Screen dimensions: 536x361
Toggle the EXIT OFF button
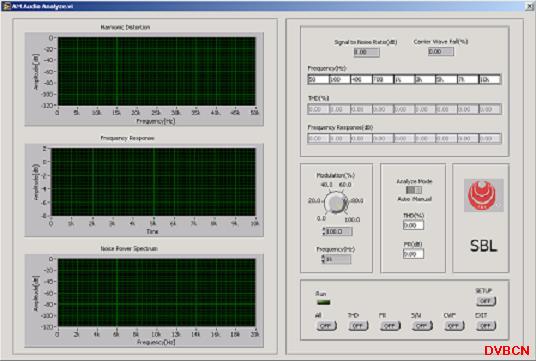(486, 325)
